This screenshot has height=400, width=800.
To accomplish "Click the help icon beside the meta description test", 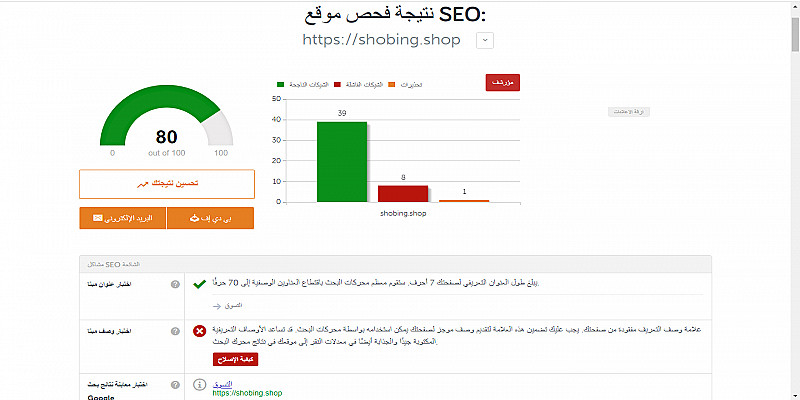I will pyautogui.click(x=175, y=331).
